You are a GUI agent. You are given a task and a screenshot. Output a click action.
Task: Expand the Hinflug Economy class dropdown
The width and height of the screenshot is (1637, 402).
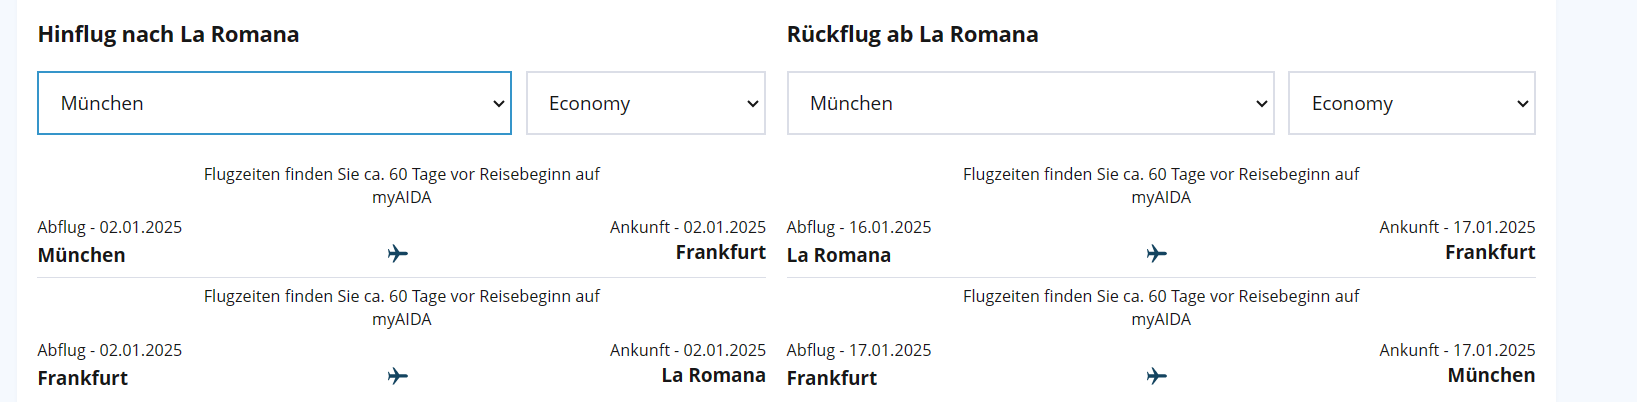coord(646,103)
